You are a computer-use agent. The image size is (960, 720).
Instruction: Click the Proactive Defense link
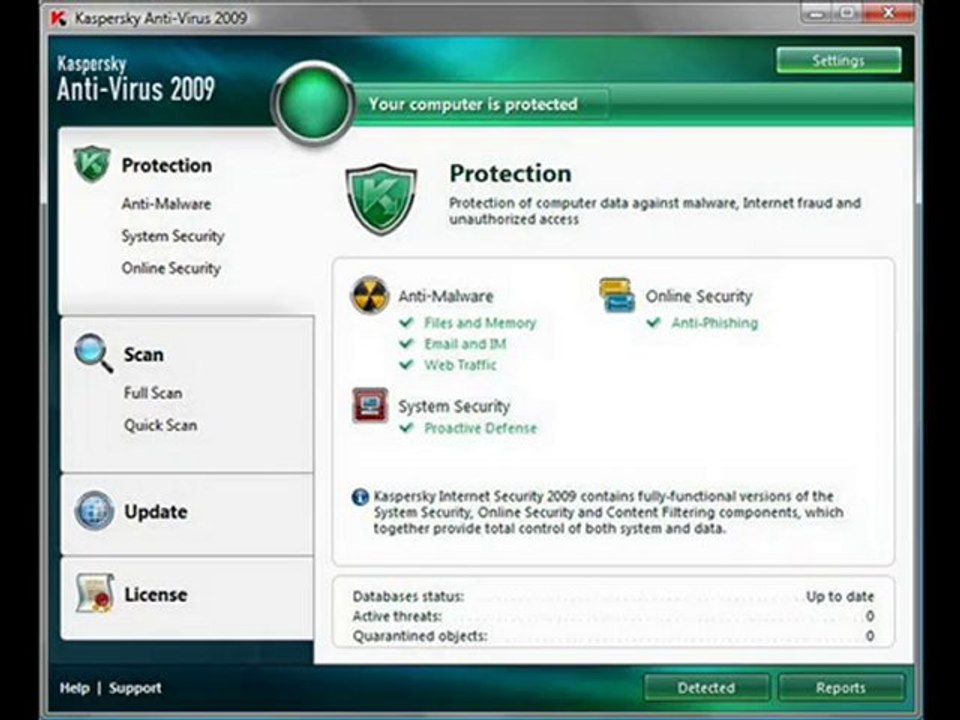pyautogui.click(x=481, y=429)
